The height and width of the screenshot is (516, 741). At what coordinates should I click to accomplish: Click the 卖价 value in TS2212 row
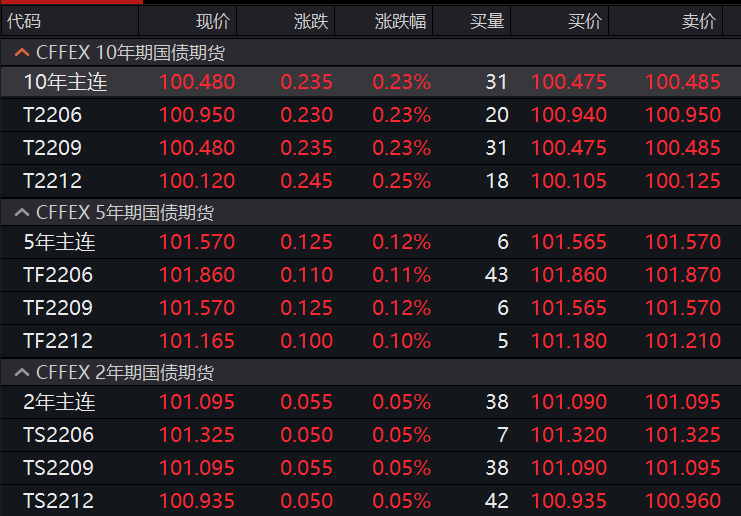point(682,501)
